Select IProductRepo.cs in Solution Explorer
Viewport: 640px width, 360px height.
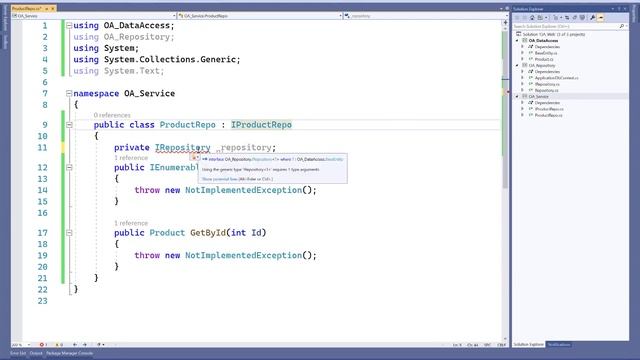[549, 109]
